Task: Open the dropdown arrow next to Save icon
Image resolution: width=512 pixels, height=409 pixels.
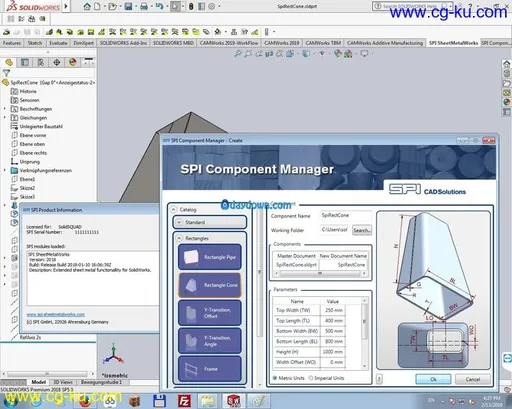Action: (x=136, y=6)
